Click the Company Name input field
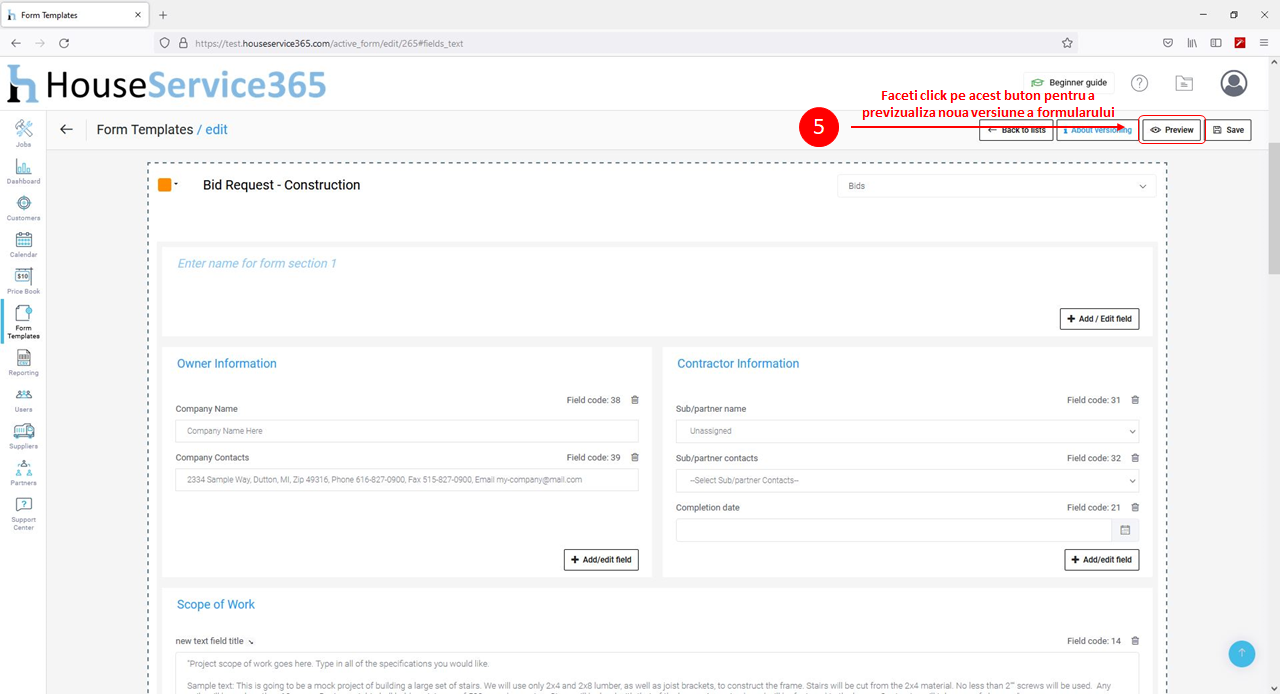The image size is (1280, 694). tap(406, 431)
